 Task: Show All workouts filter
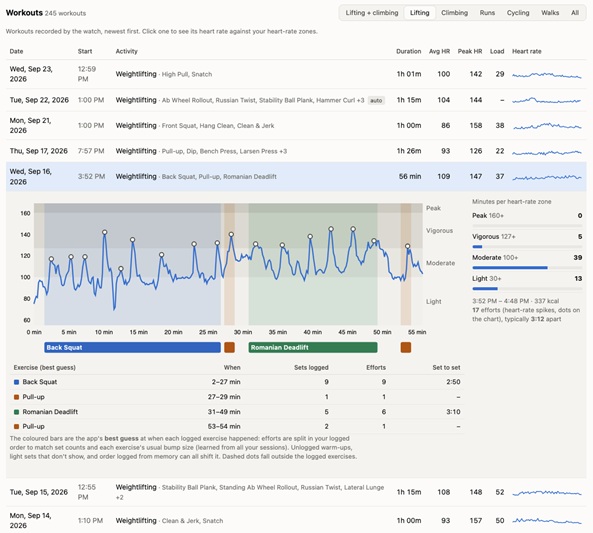pyautogui.click(x=575, y=13)
